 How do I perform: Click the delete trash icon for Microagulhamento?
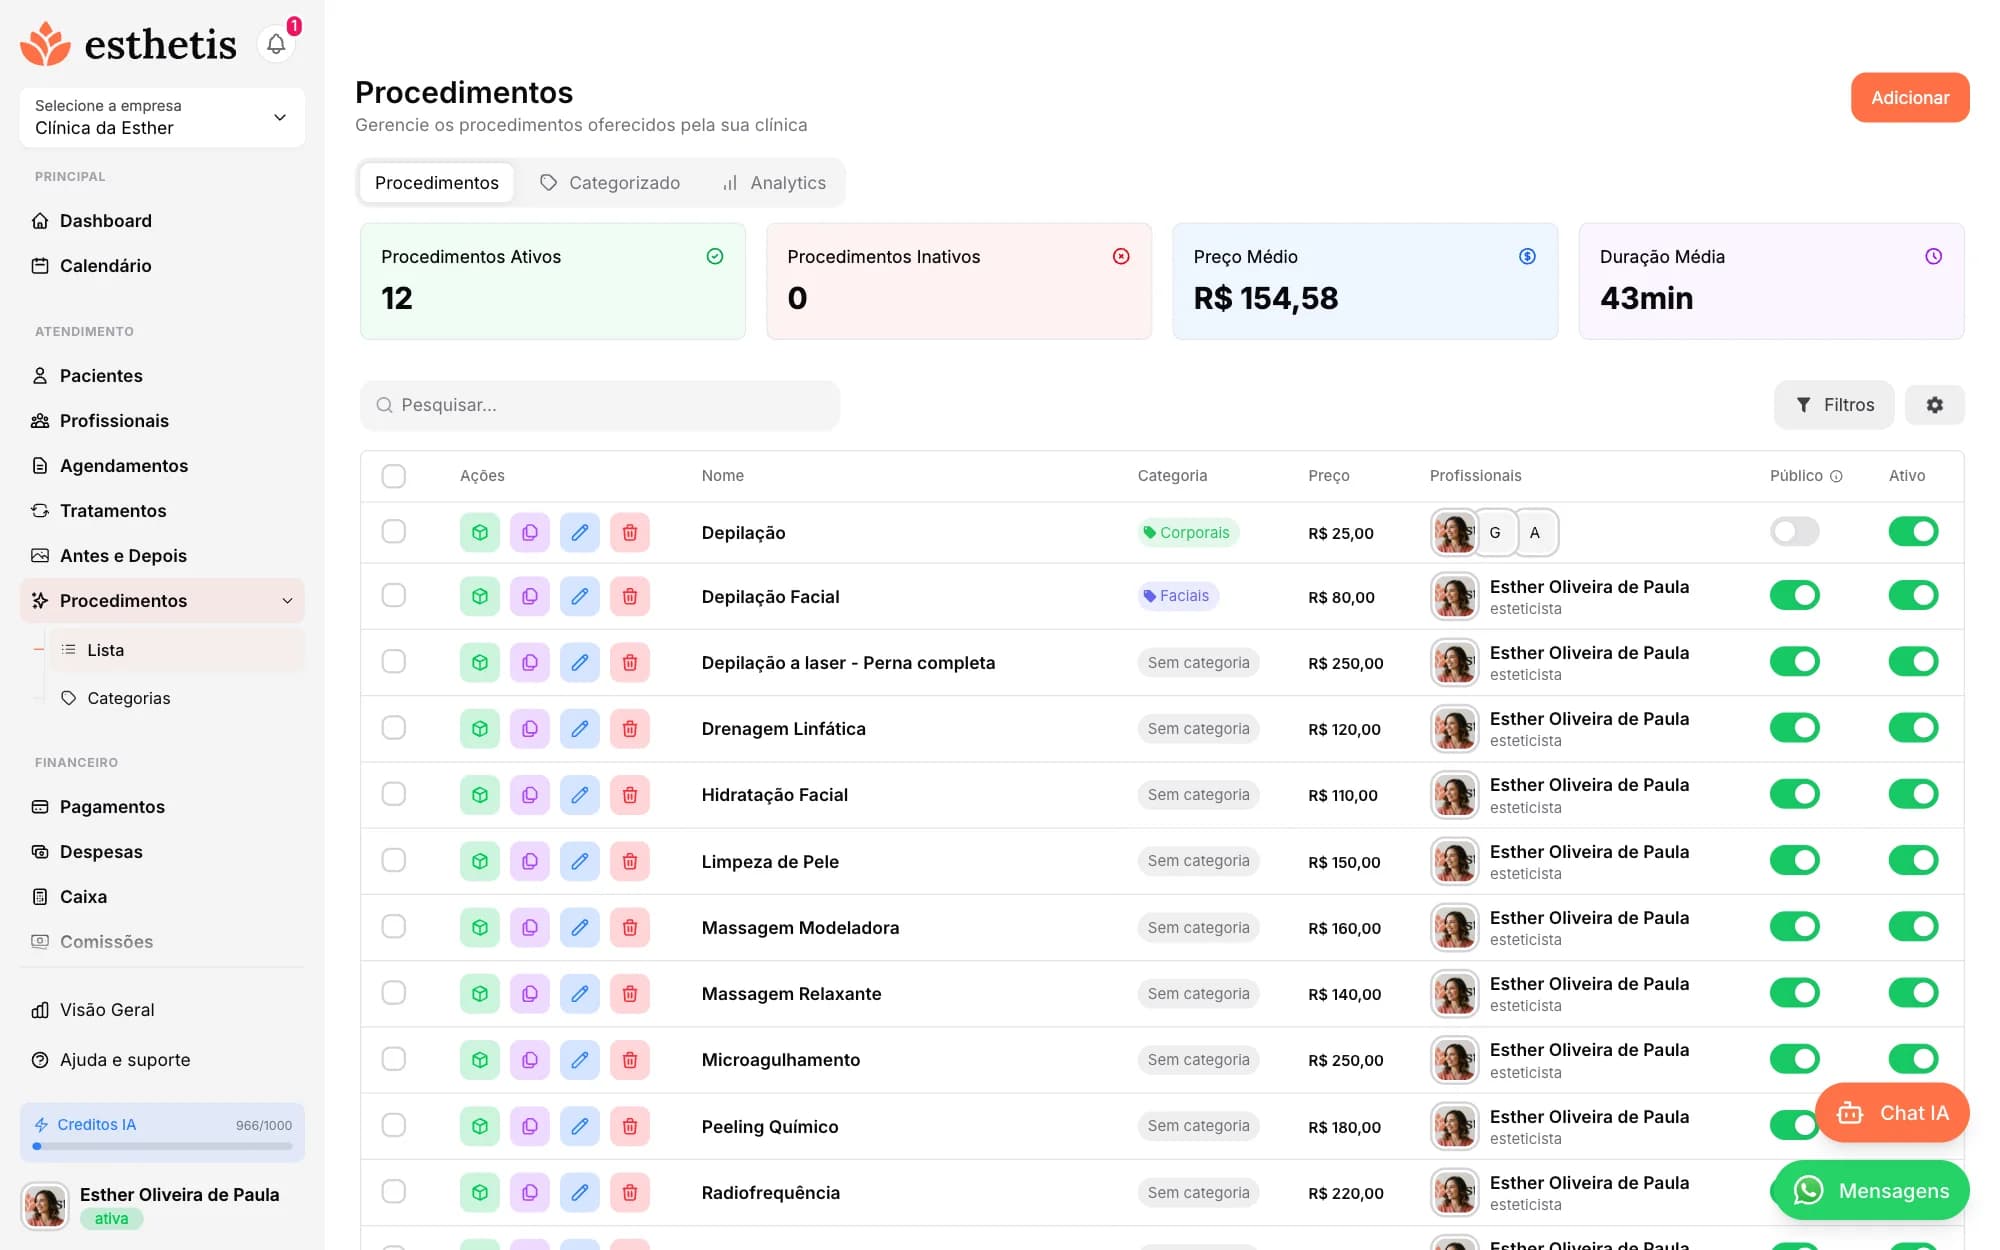coord(630,1060)
